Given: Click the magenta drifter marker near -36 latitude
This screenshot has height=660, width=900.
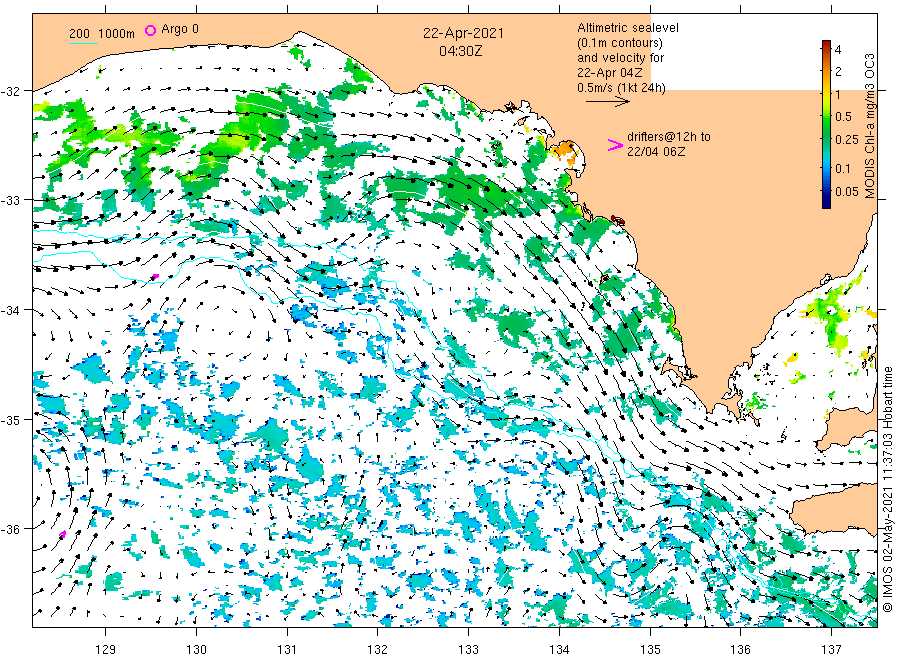Looking at the screenshot, I should 63,534.
